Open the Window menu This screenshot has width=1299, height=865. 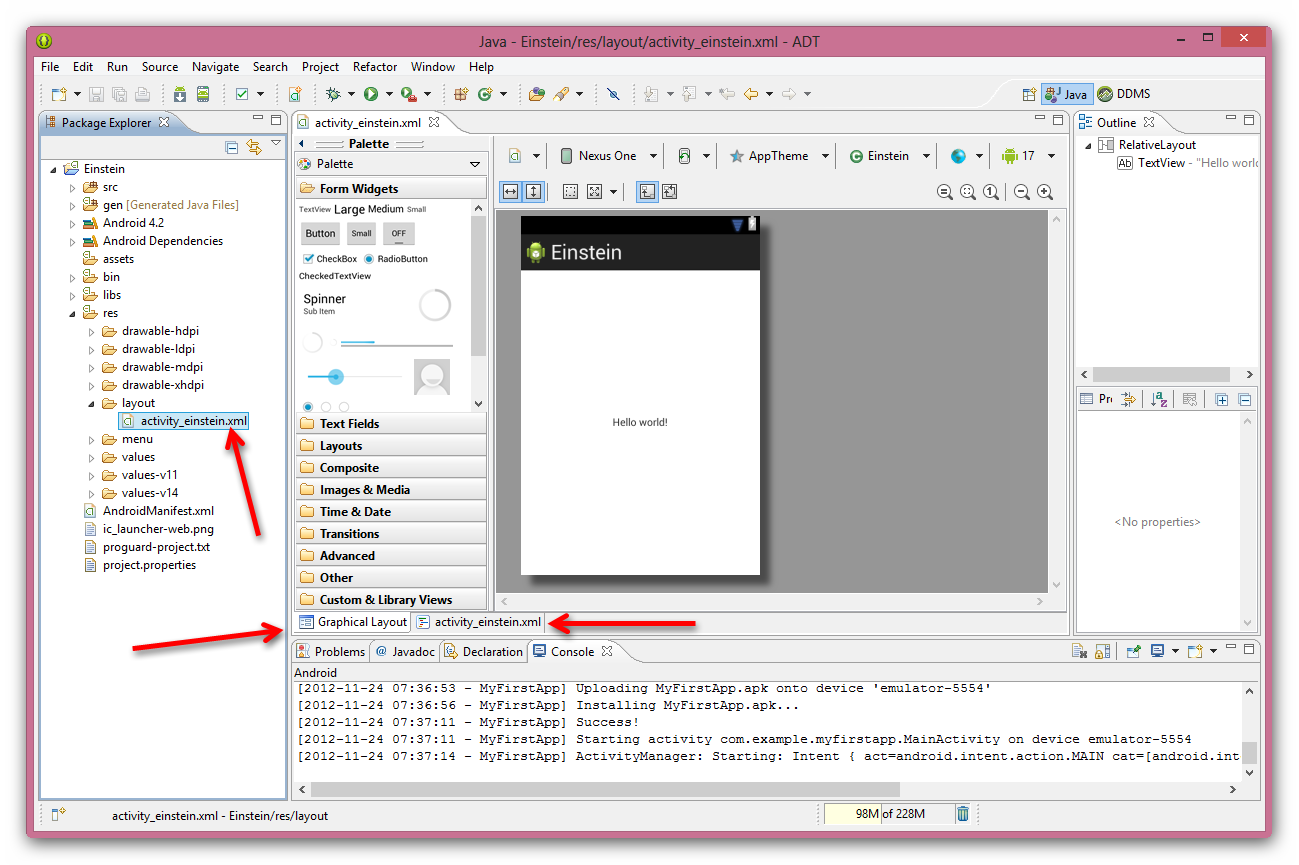coord(433,67)
